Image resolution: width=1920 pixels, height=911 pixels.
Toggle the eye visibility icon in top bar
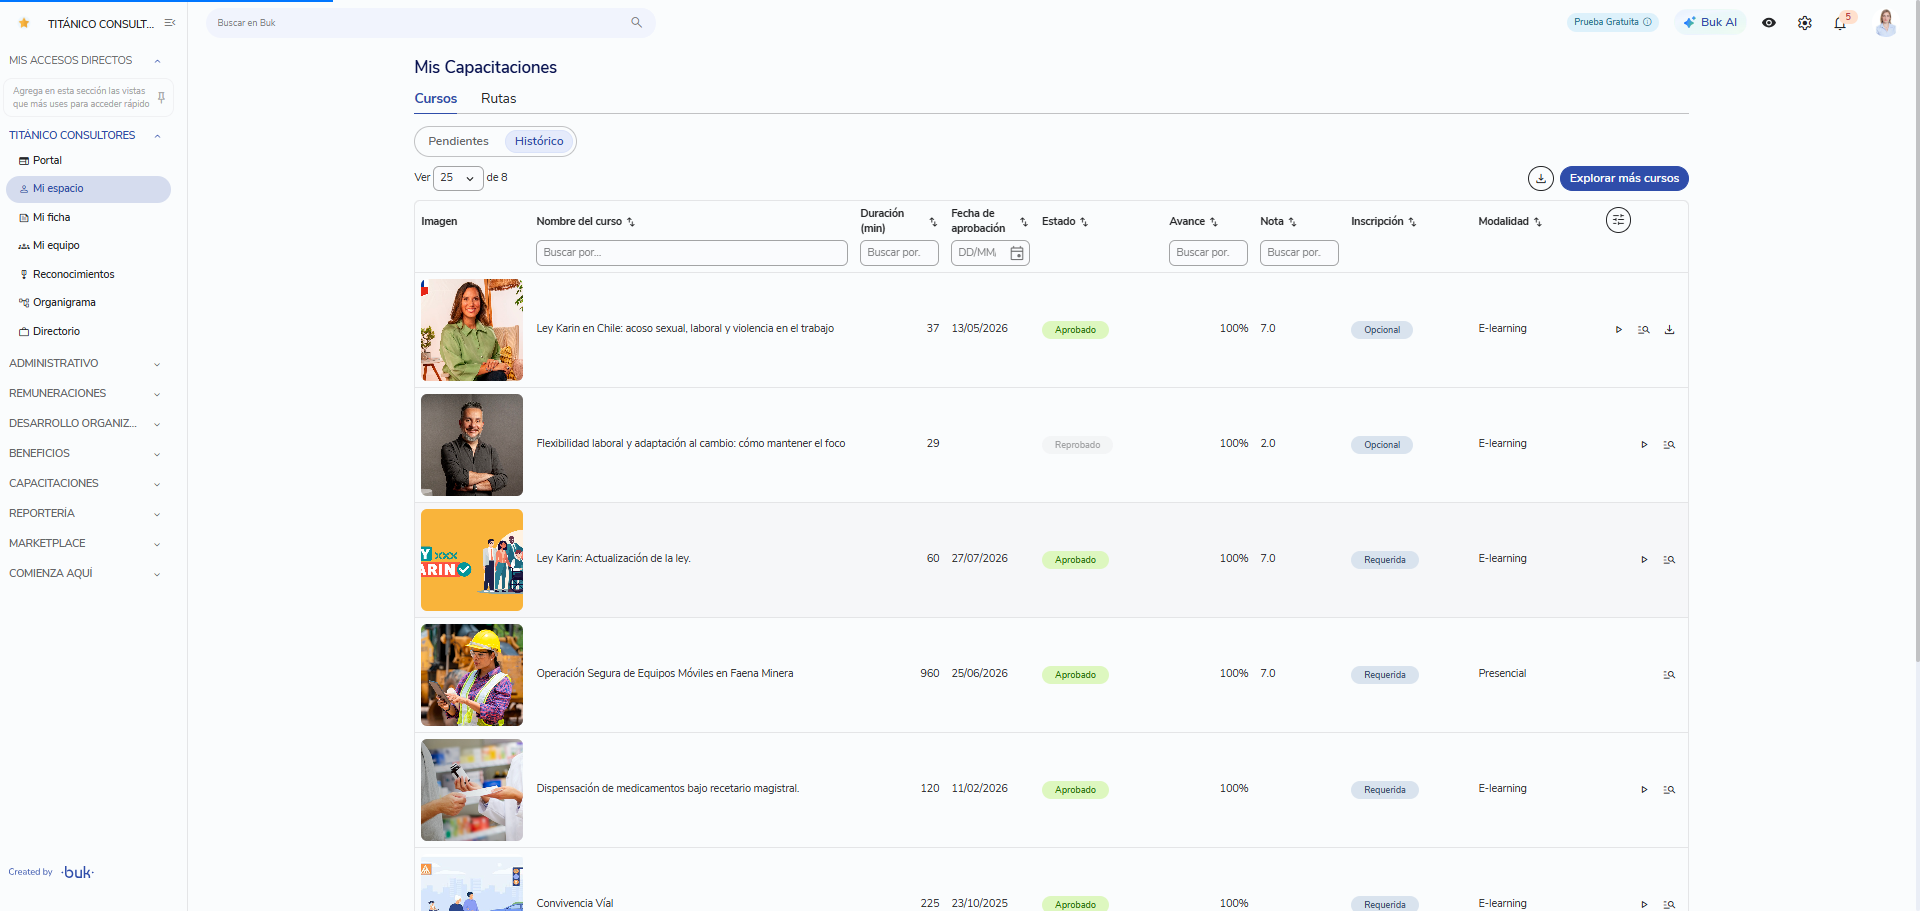[1769, 23]
